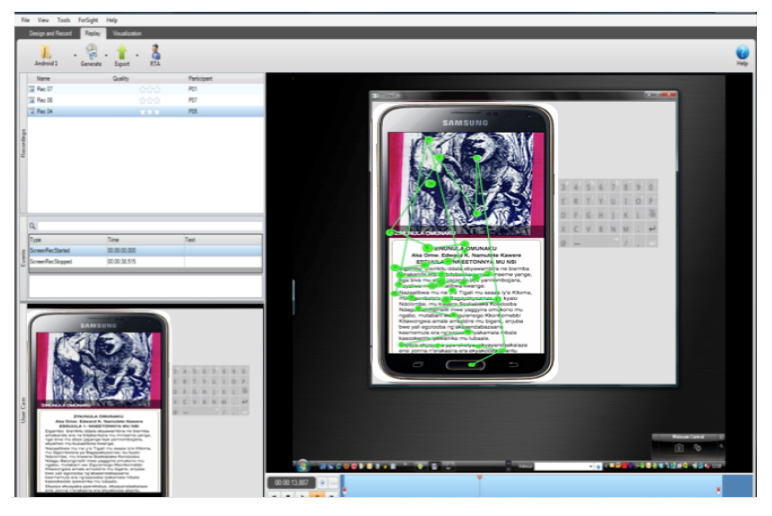Open the Tools menu

[64, 20]
